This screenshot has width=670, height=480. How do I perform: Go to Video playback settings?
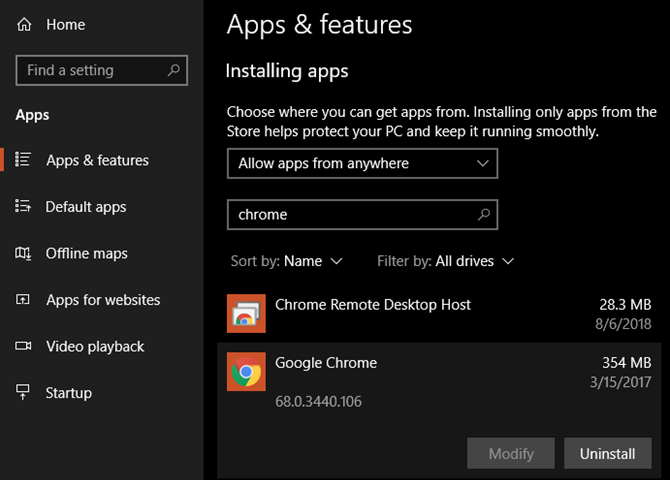(94, 346)
